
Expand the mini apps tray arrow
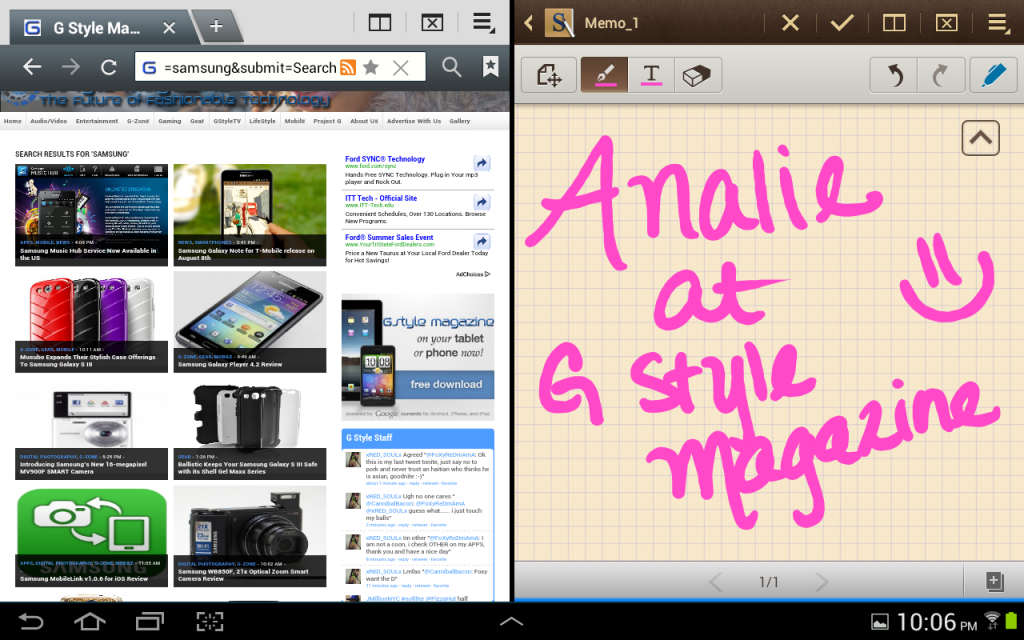click(511, 621)
